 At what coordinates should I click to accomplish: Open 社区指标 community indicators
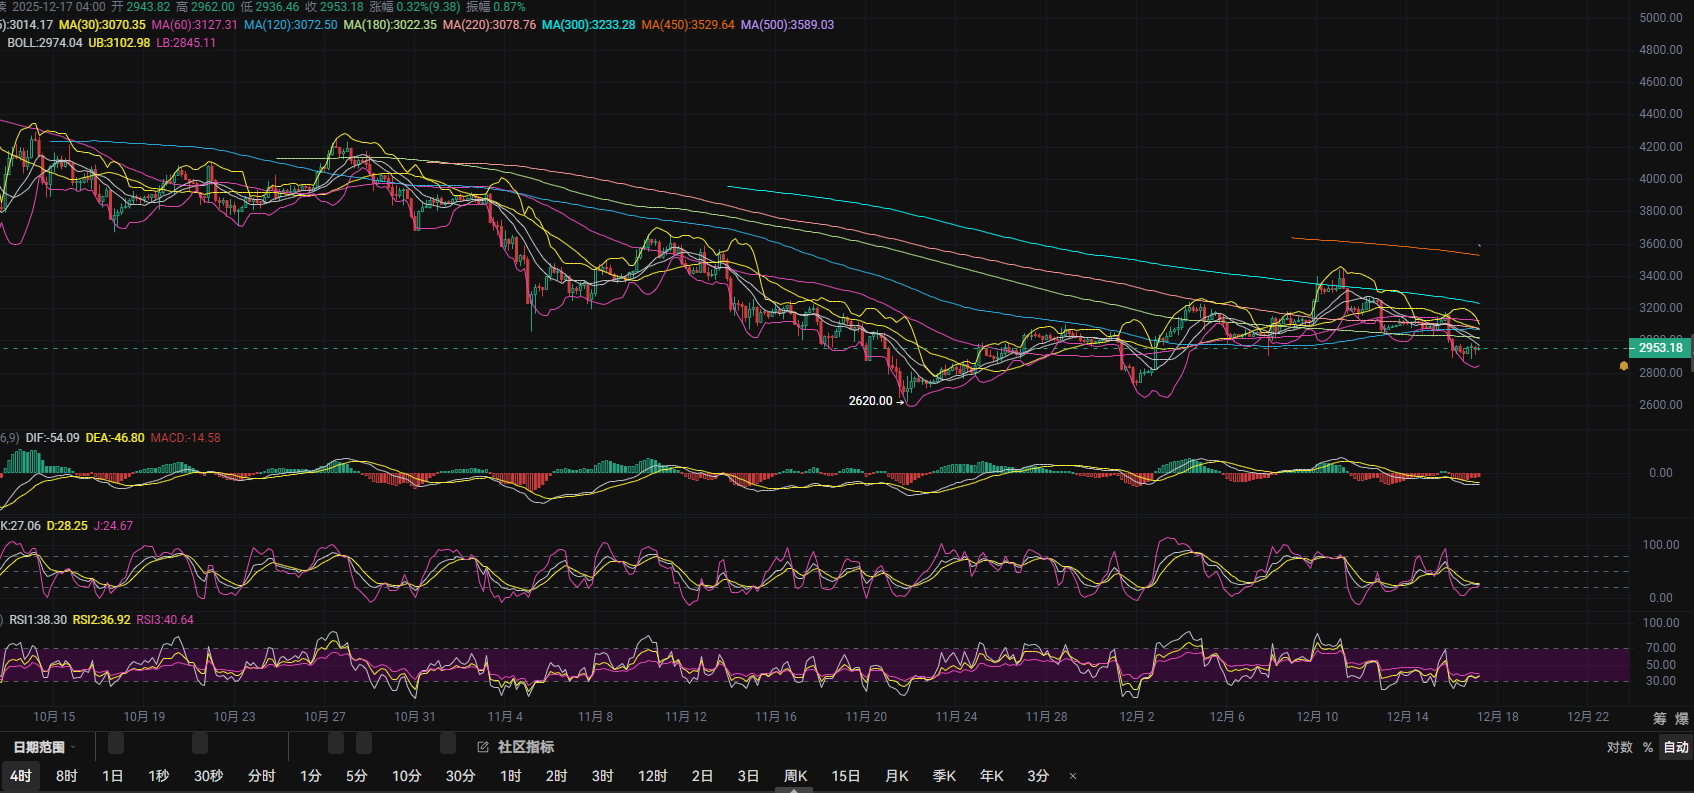pyautogui.click(x=525, y=747)
